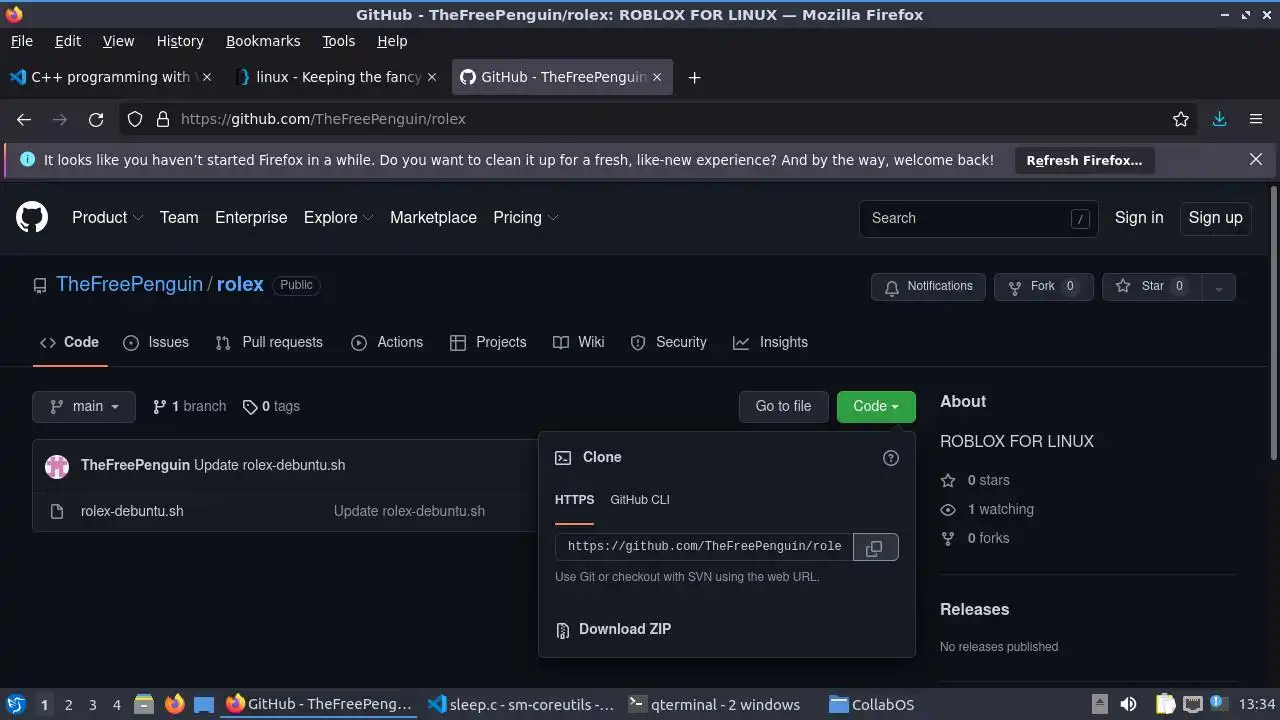The image size is (1280, 720).
Task: Open the Actions tab
Action: point(387,342)
